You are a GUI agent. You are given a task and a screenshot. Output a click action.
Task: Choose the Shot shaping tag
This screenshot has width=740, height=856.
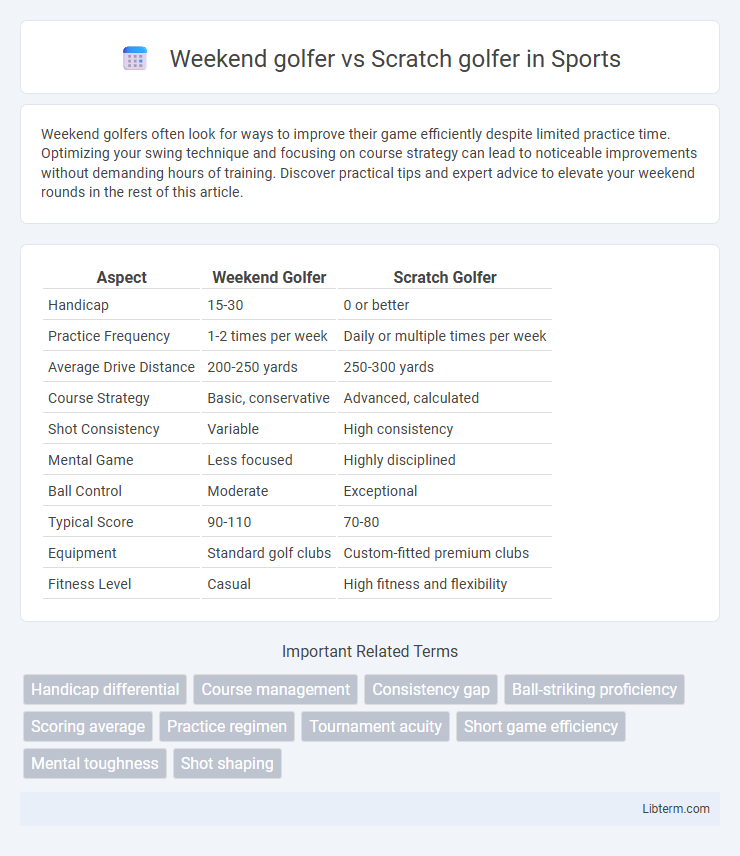click(227, 763)
